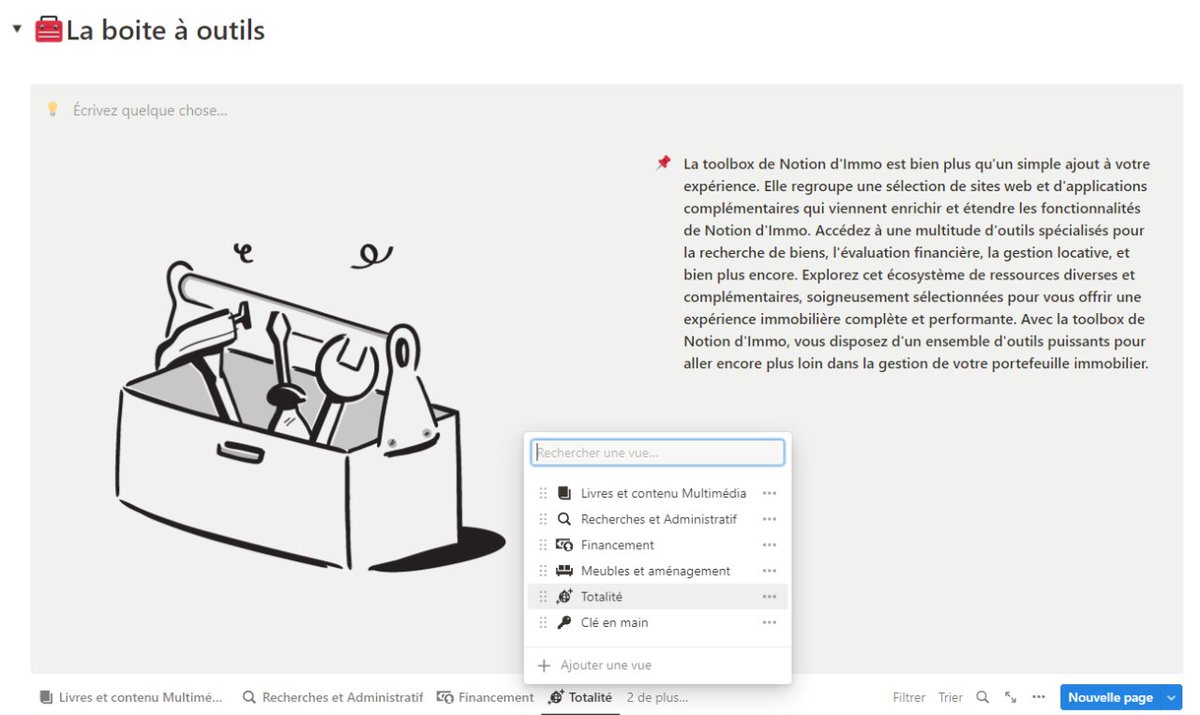Open options menu for Recherches et Administratif view

point(769,519)
